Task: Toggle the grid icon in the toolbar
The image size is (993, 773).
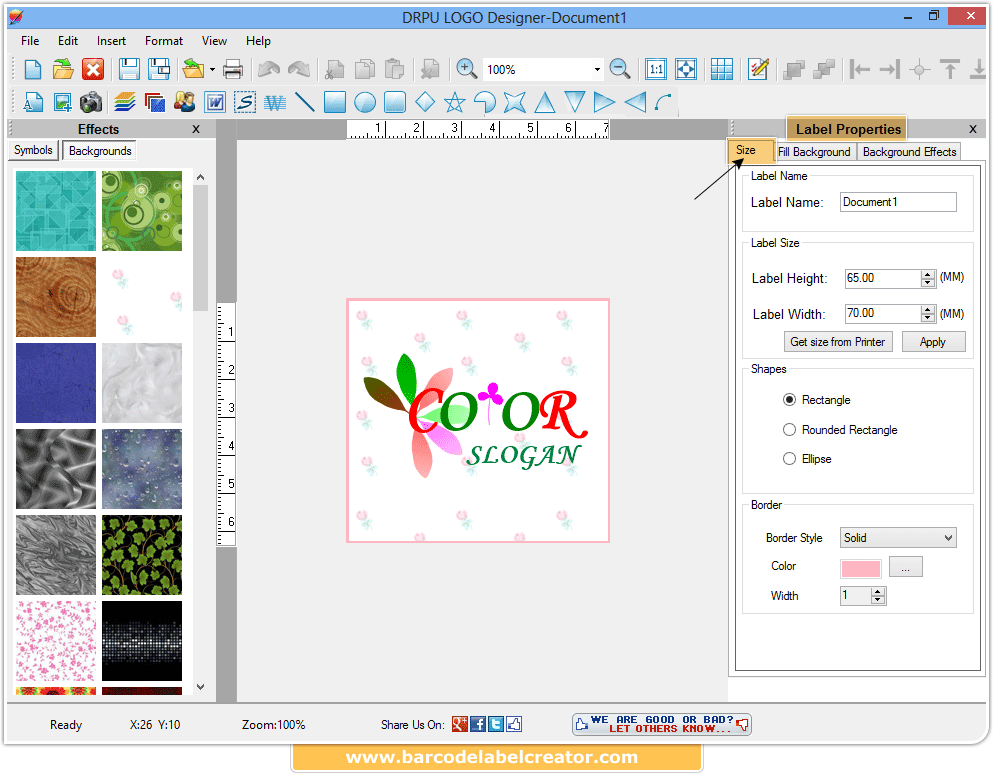Action: (x=721, y=69)
